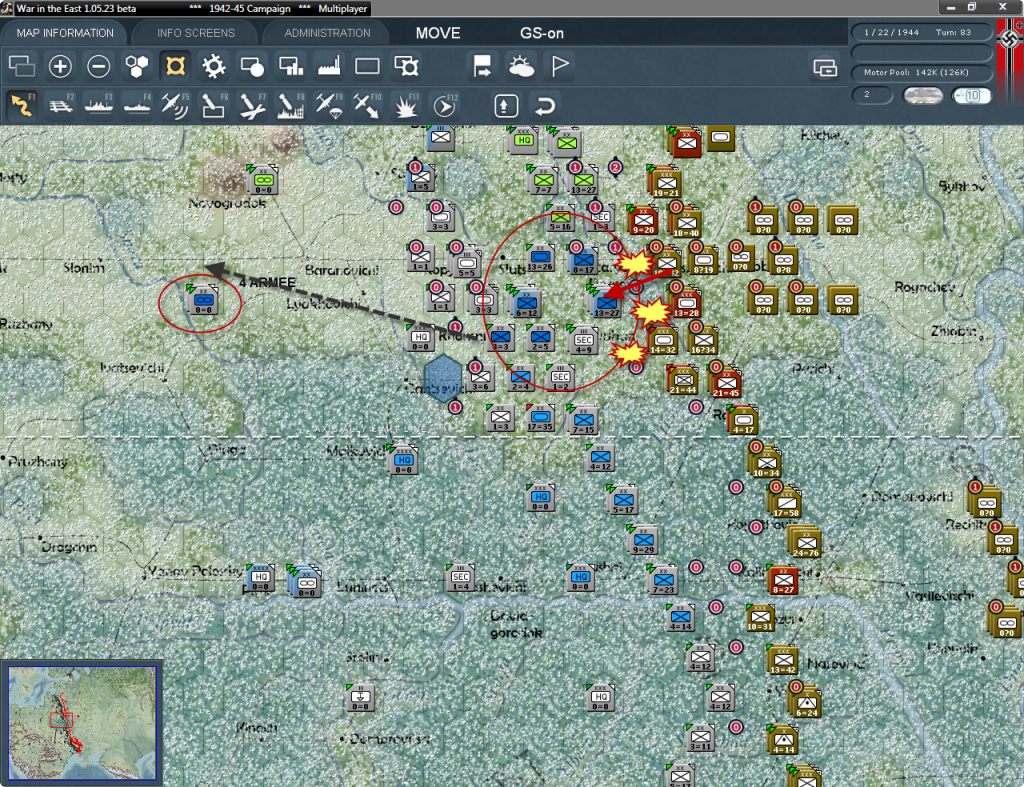This screenshot has height=787, width=1024.
Task: Click the F12 circular arrow icon
Action: (x=444, y=105)
